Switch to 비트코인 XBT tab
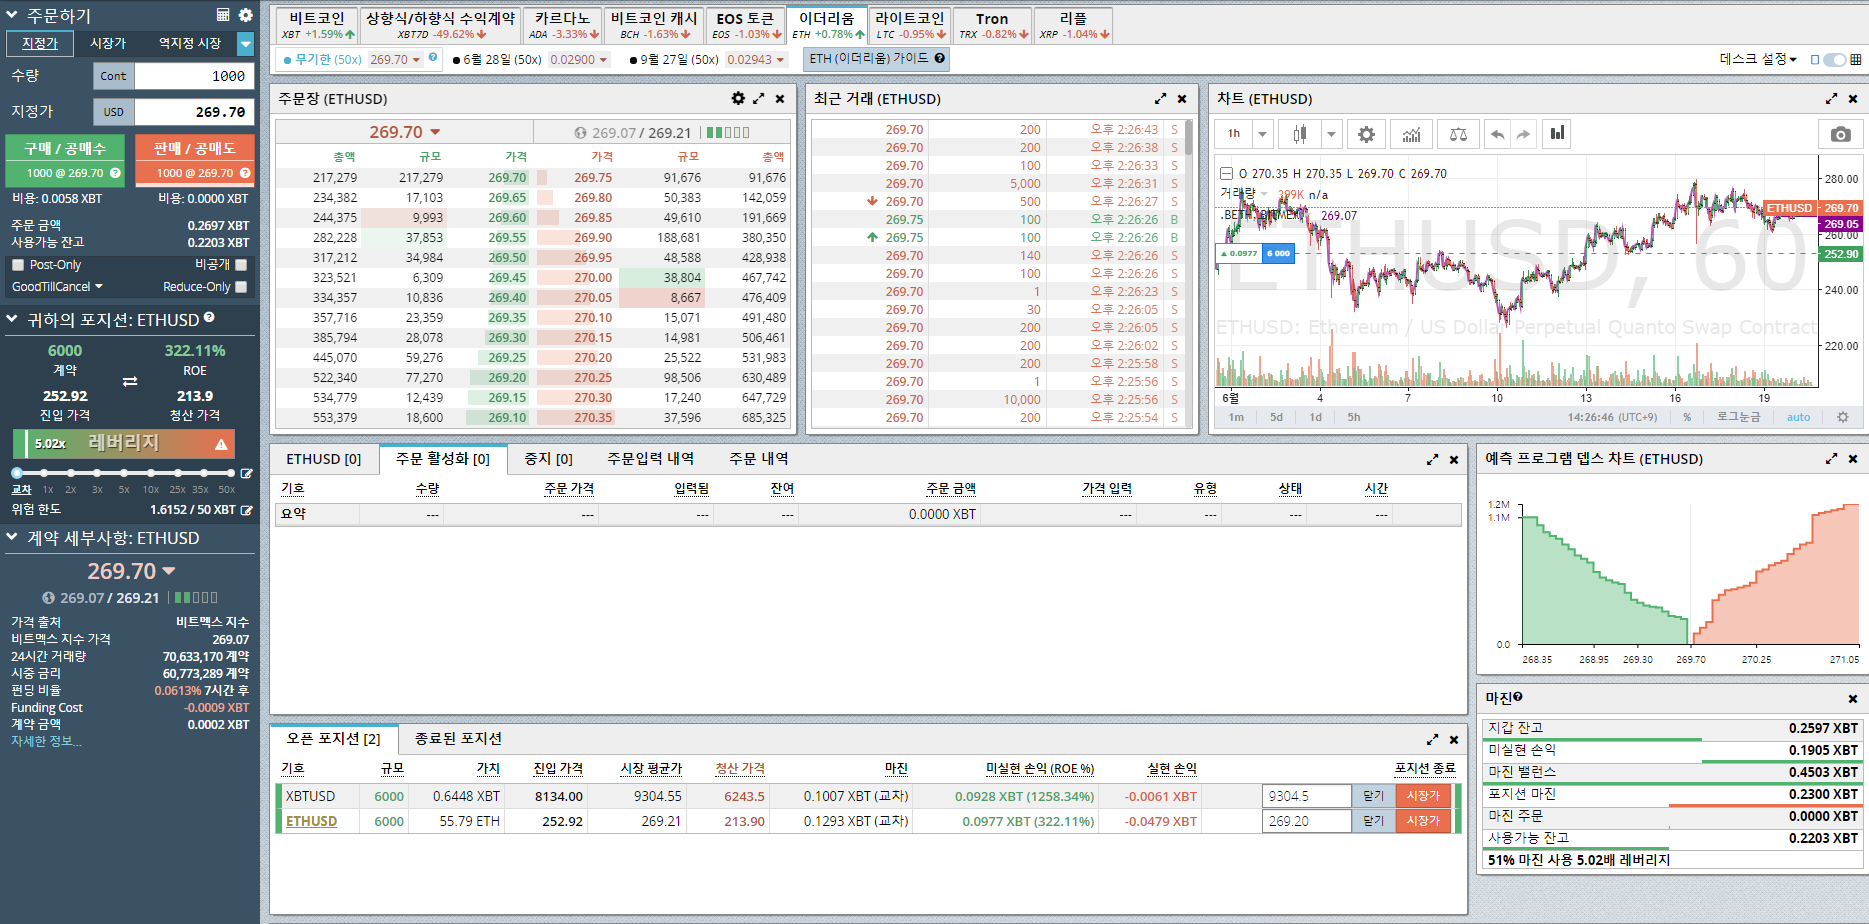The width and height of the screenshot is (1869, 924). 318,25
